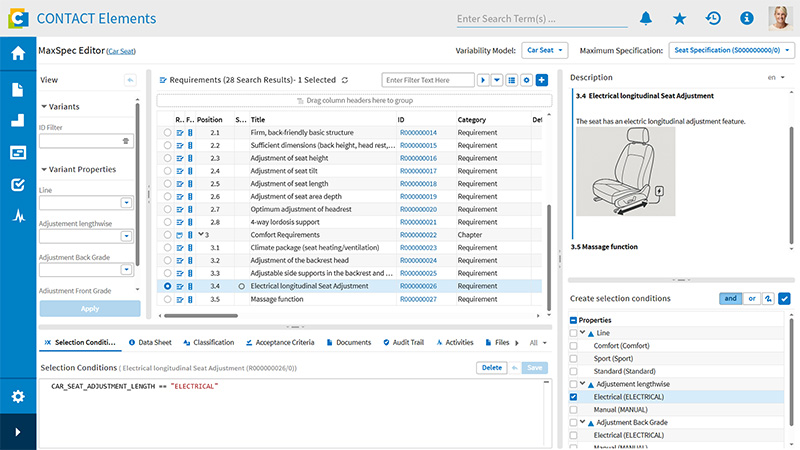Switch to the Data Sheet tab
Screen dimensions: 800x450
[150, 342]
